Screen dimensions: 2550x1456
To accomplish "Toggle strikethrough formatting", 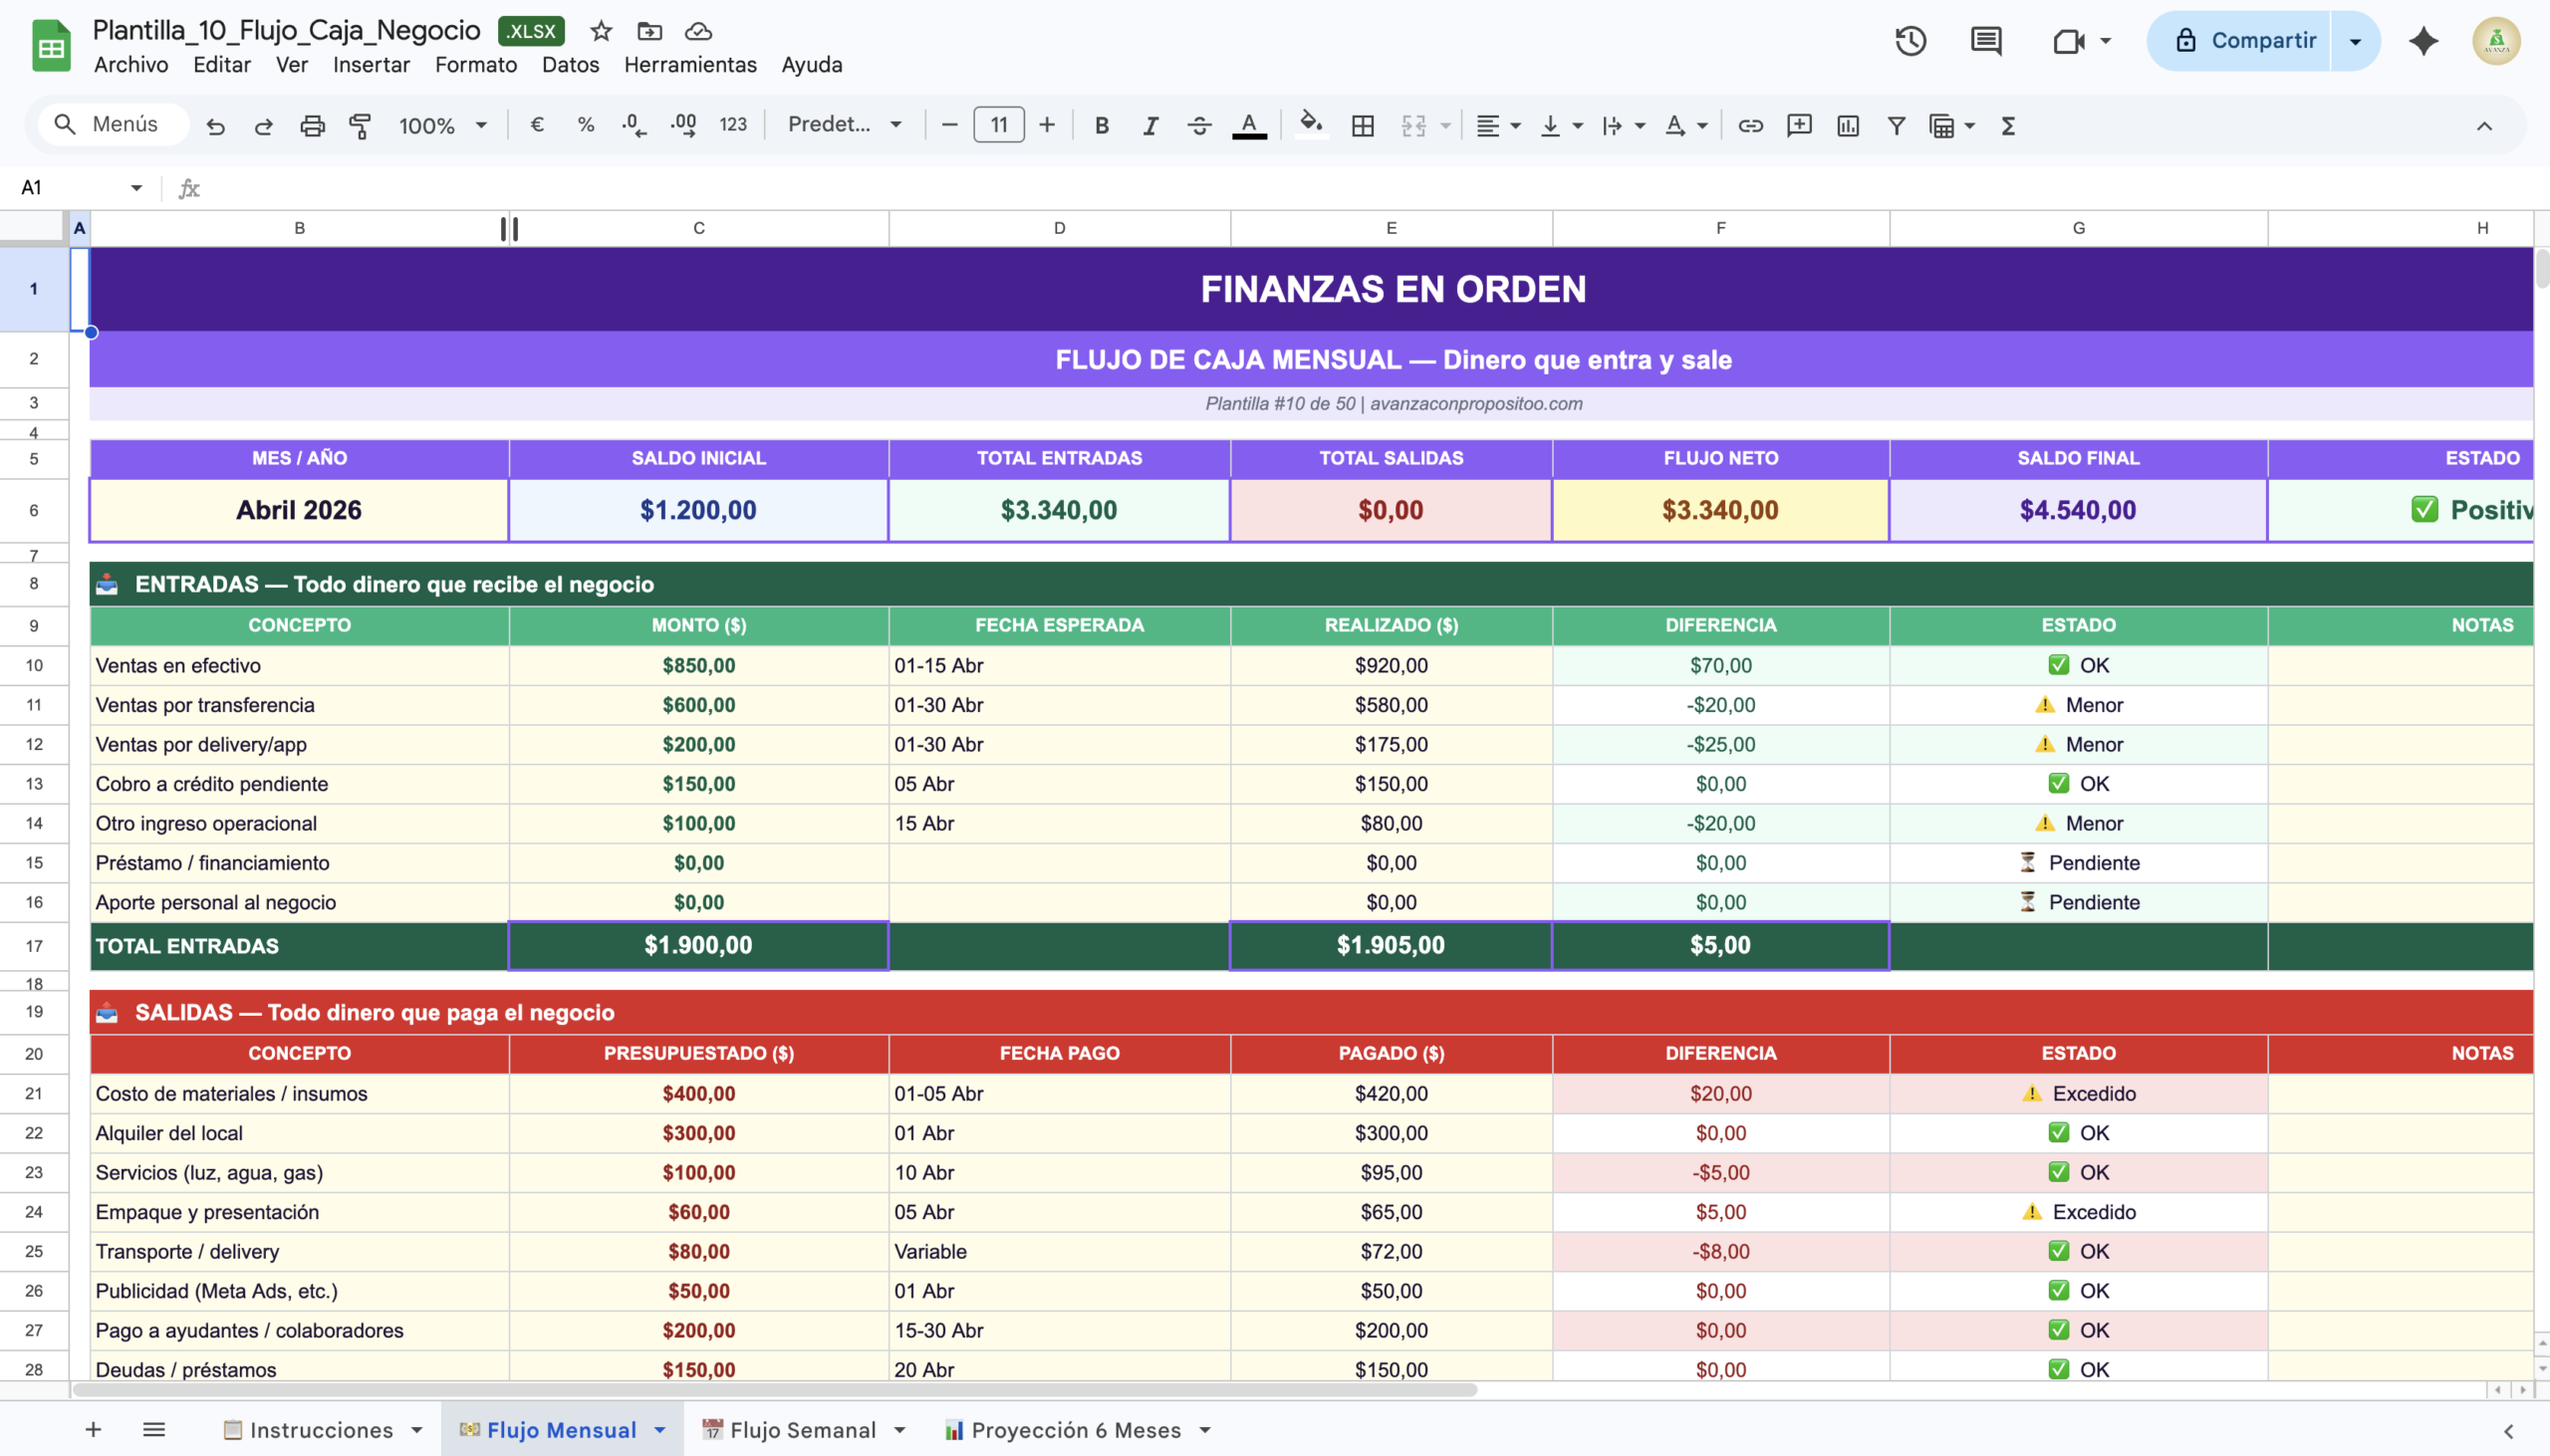I will 1199,126.
